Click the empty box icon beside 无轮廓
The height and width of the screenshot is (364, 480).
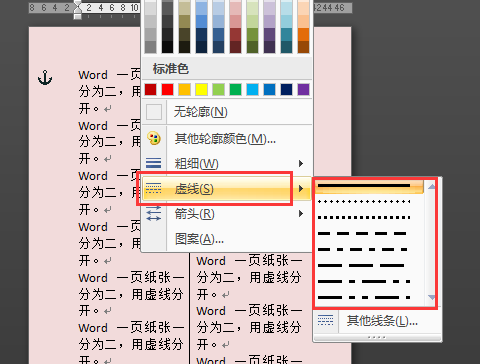[x=154, y=112]
